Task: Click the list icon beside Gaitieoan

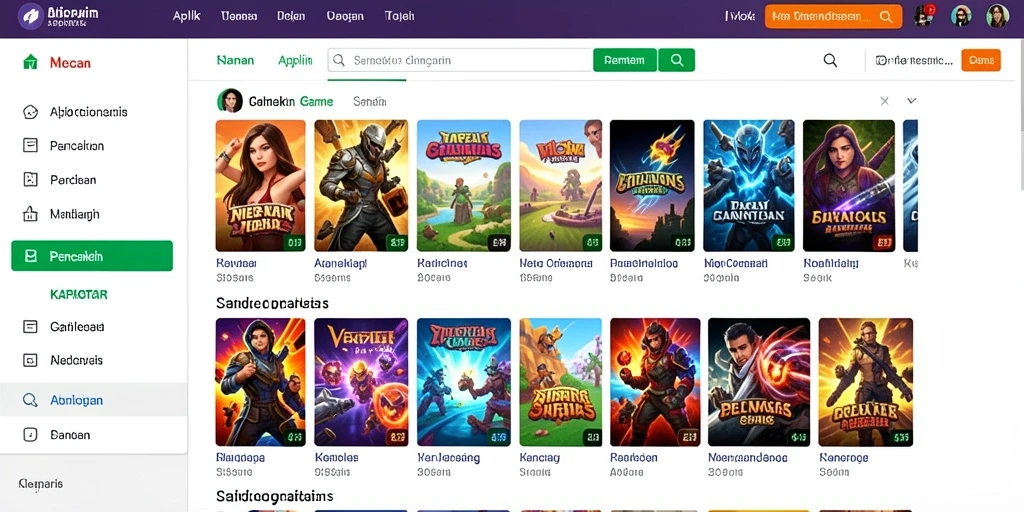Action: click(30, 327)
